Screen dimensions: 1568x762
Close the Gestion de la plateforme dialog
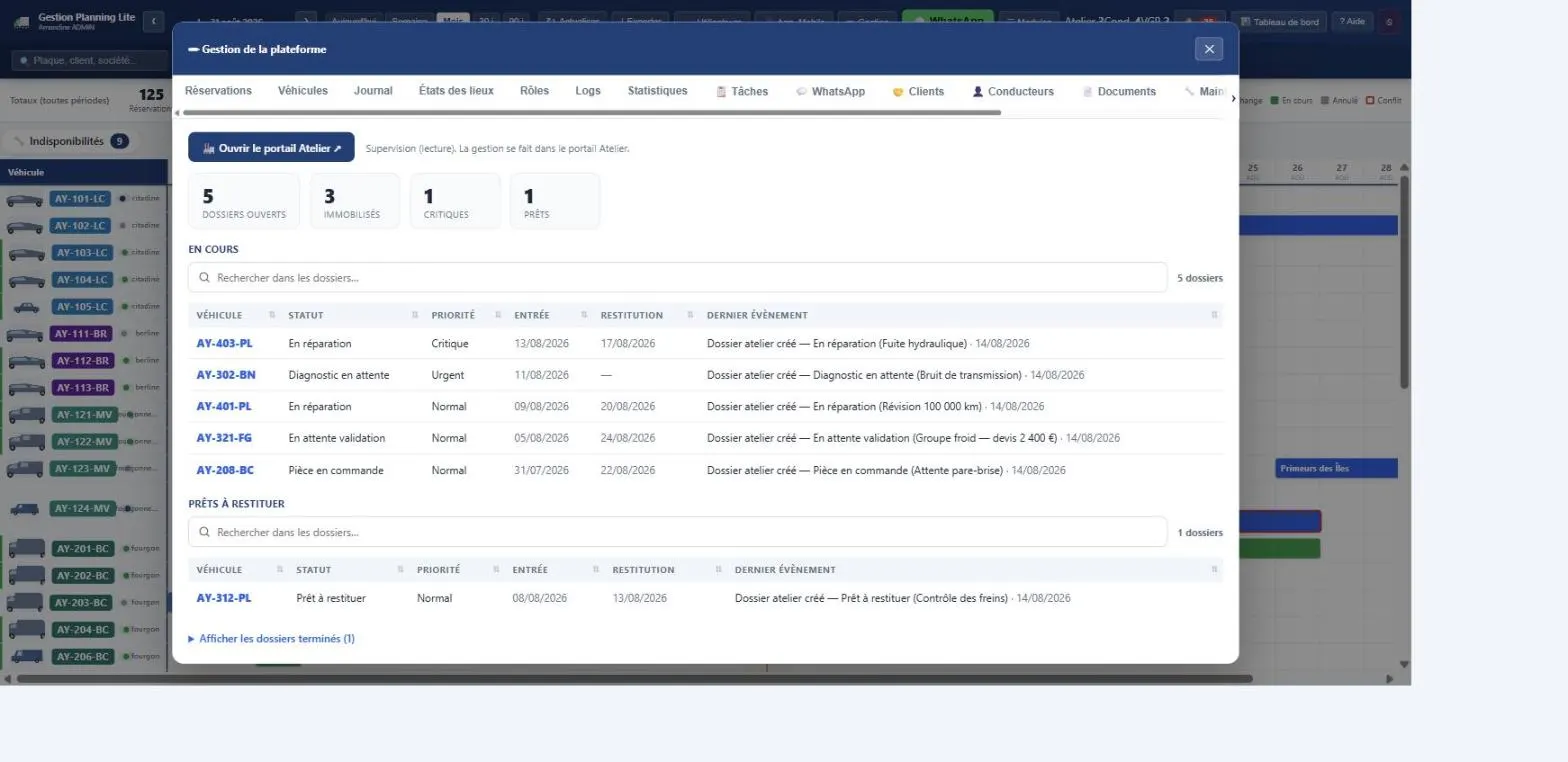pyautogui.click(x=1208, y=49)
